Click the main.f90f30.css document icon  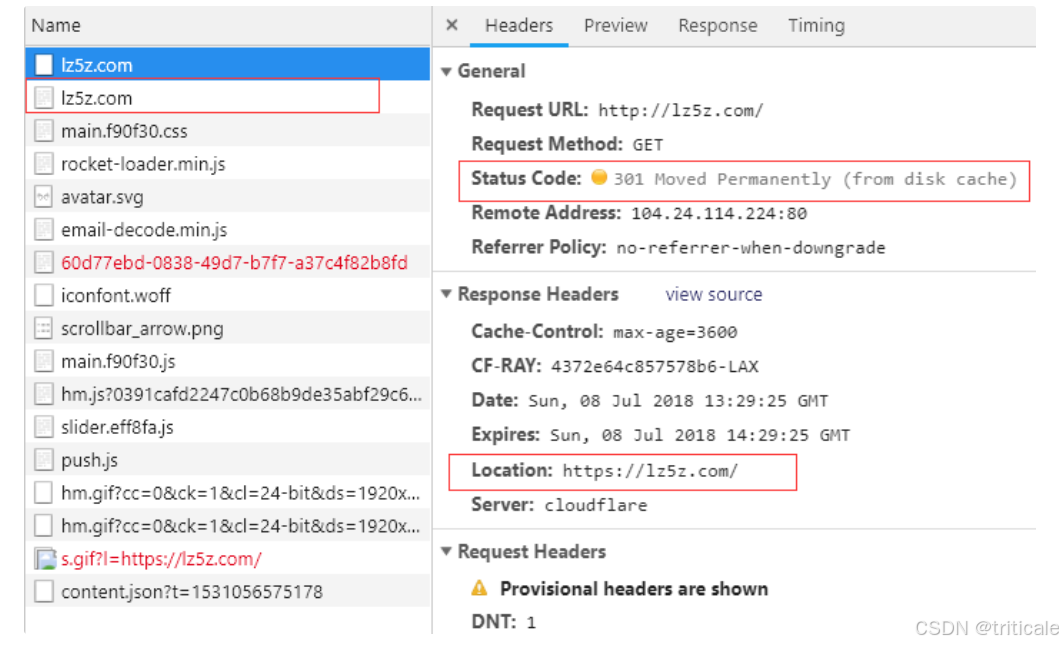click(43, 130)
